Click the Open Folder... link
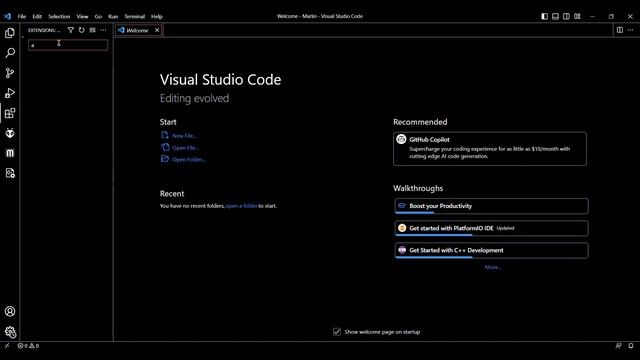This screenshot has width=640, height=360. (x=183, y=160)
